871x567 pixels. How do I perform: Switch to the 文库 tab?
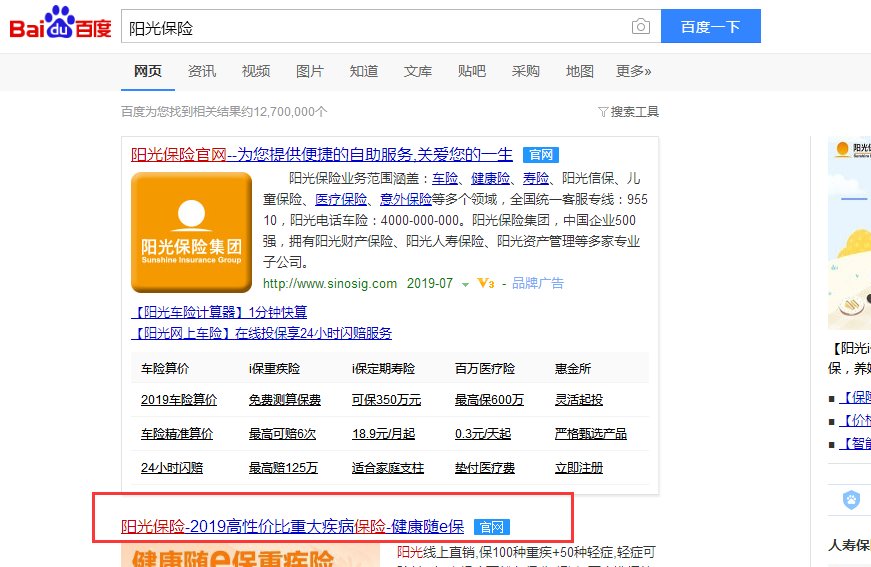(x=418, y=71)
